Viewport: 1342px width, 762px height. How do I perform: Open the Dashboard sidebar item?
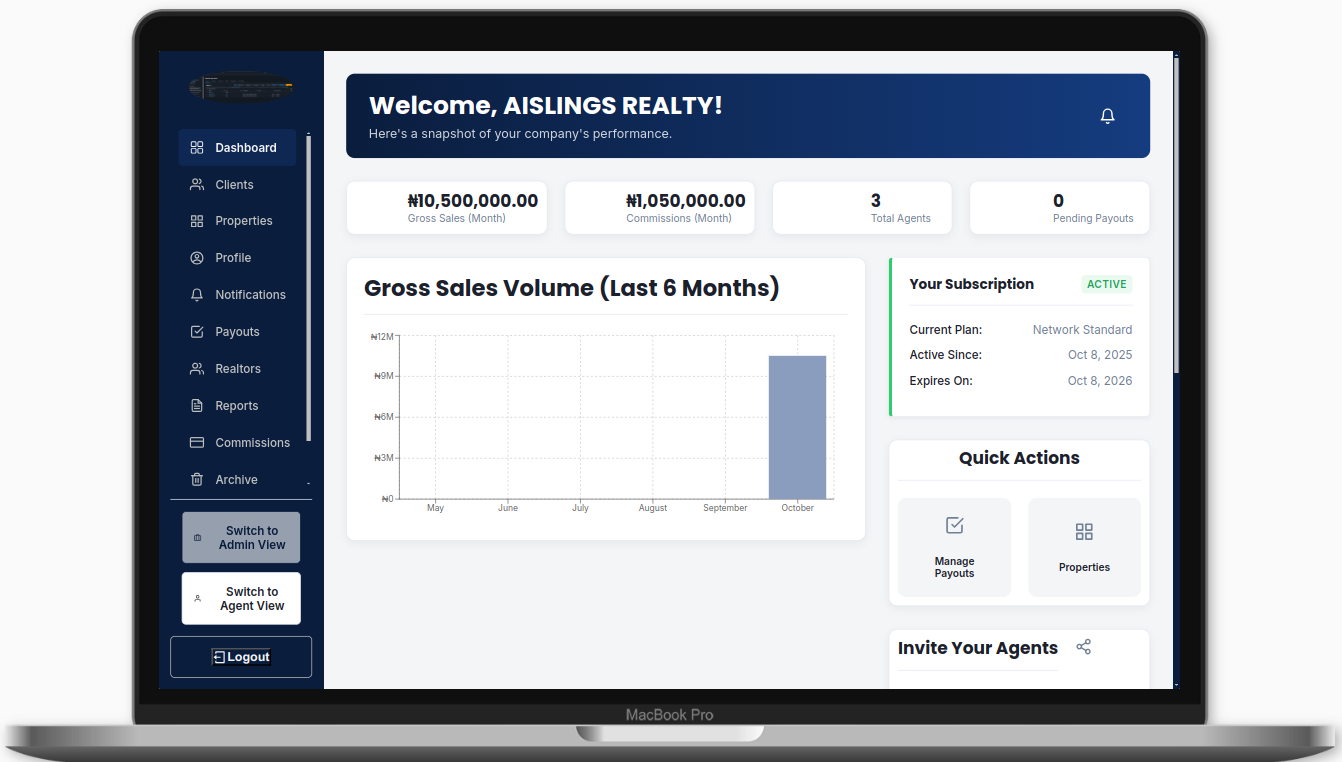tap(237, 147)
